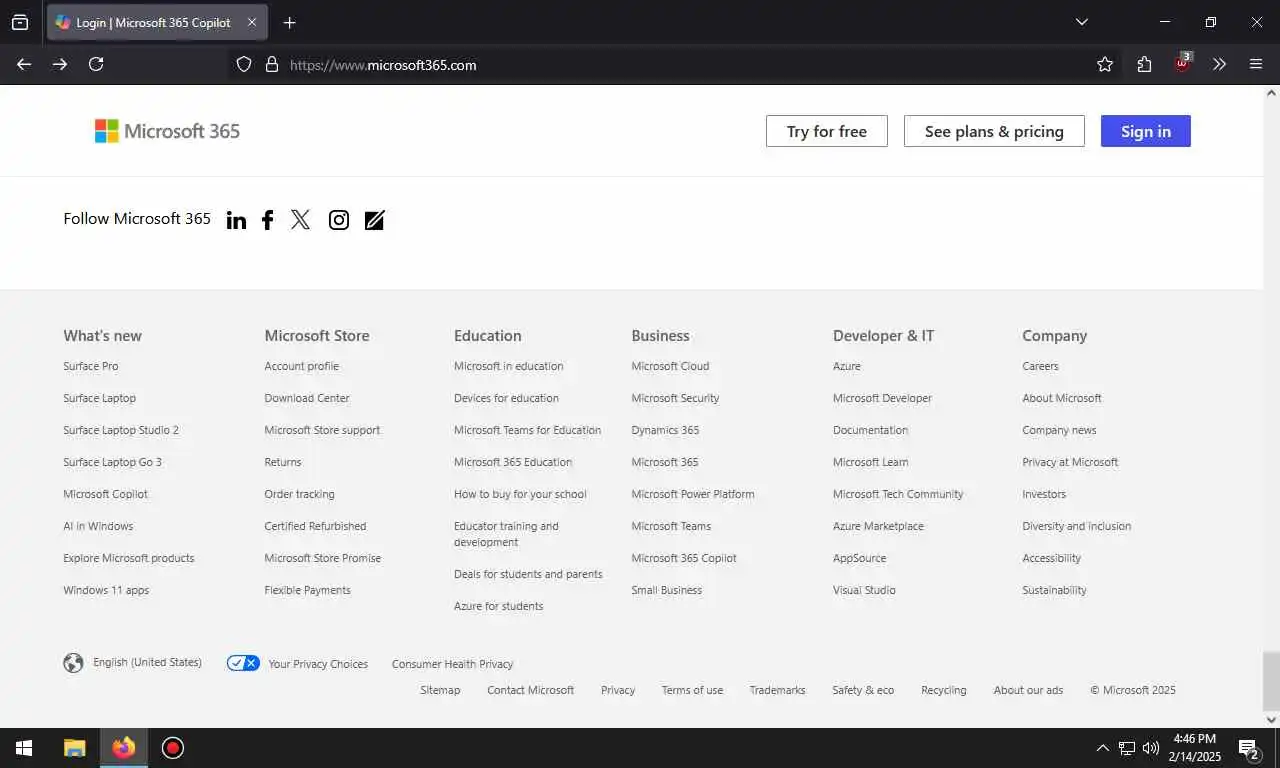
Task: Open the Firefox extensions puzzle icon
Action: (1144, 64)
